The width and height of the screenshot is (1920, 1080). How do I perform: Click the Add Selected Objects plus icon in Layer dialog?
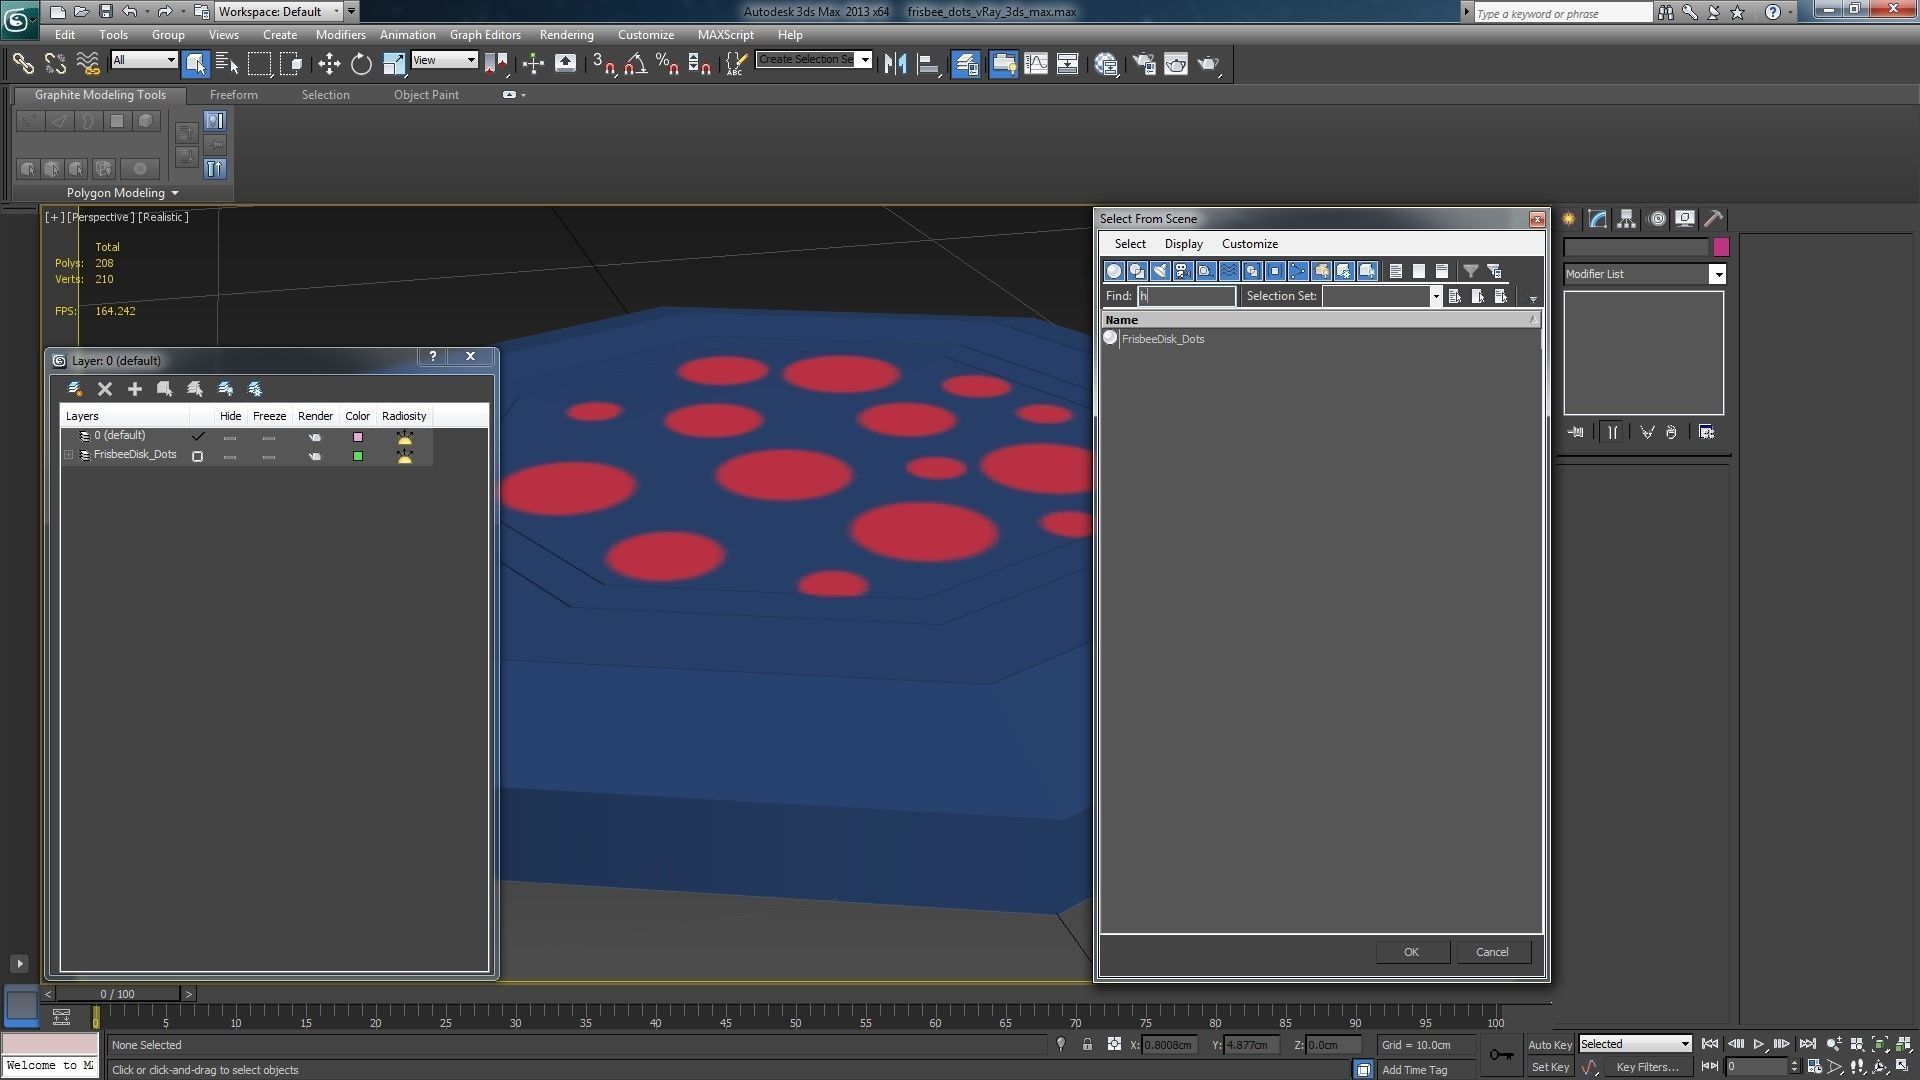click(134, 389)
